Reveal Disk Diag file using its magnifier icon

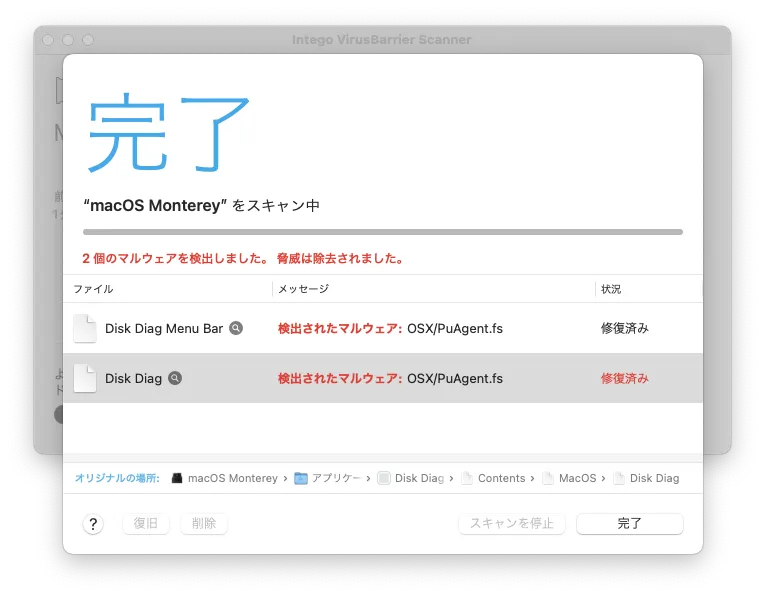(x=175, y=378)
